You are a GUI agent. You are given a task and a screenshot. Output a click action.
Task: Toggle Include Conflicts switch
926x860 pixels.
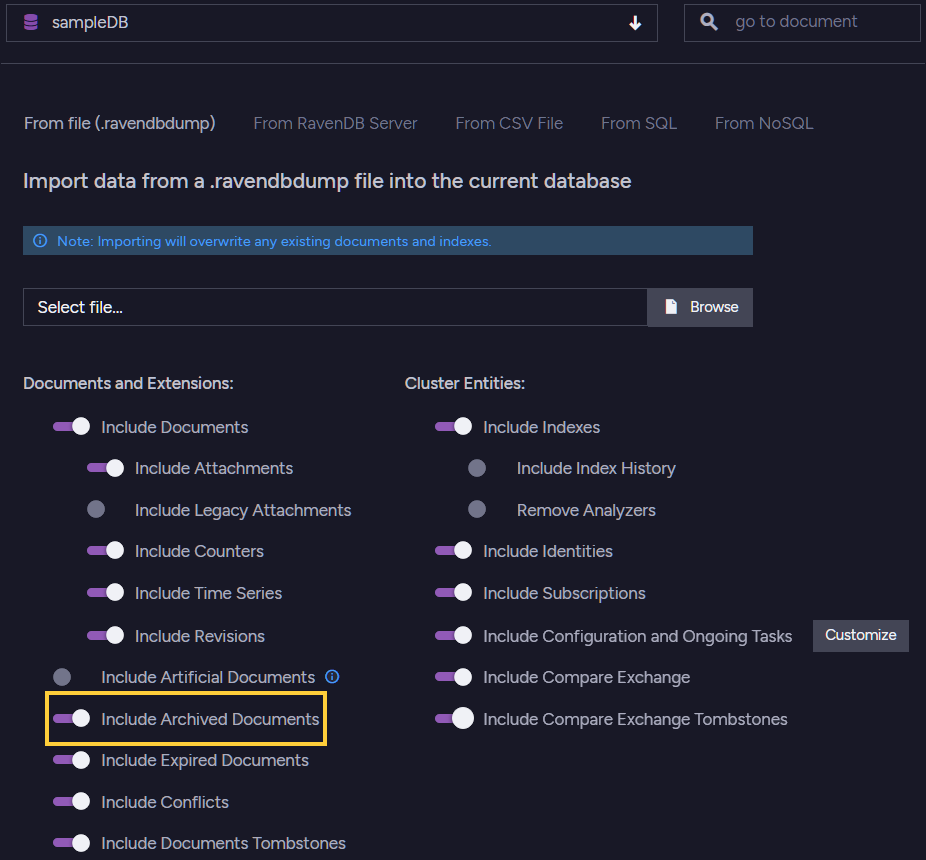71,802
